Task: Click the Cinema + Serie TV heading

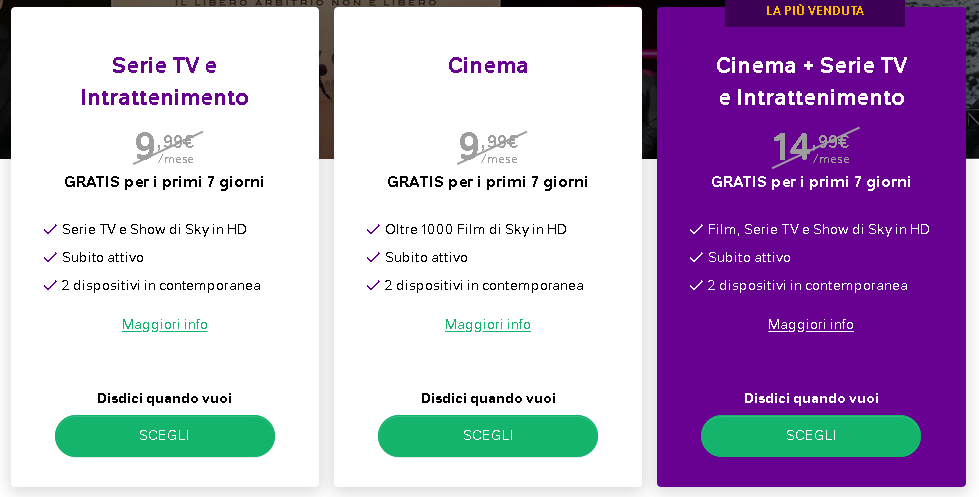Action: [x=811, y=81]
